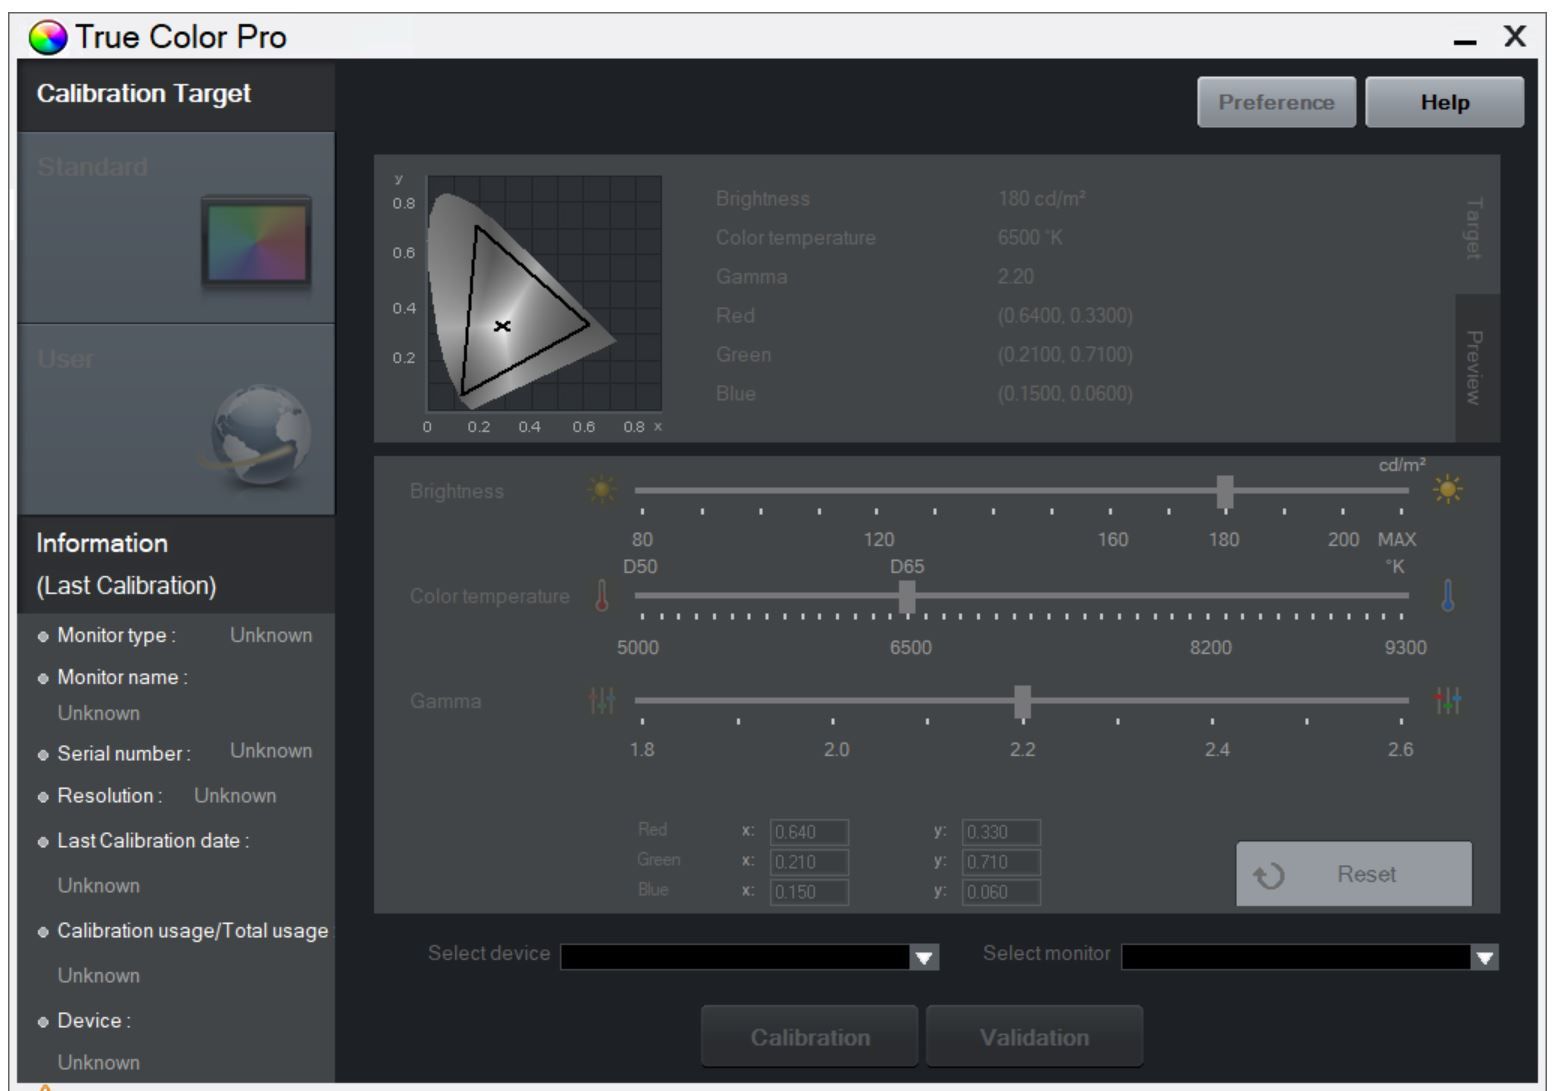1558x1091 pixels.
Task: Click the '2.0' gamma scale label
Action: click(x=836, y=750)
